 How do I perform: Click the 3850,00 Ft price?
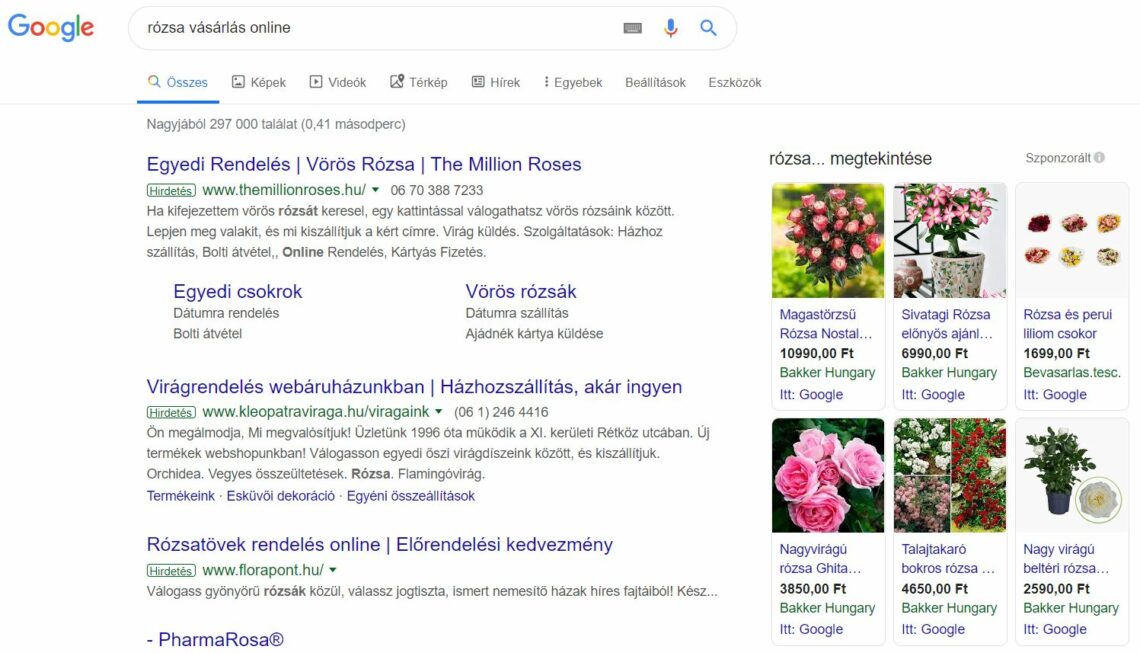pos(813,589)
